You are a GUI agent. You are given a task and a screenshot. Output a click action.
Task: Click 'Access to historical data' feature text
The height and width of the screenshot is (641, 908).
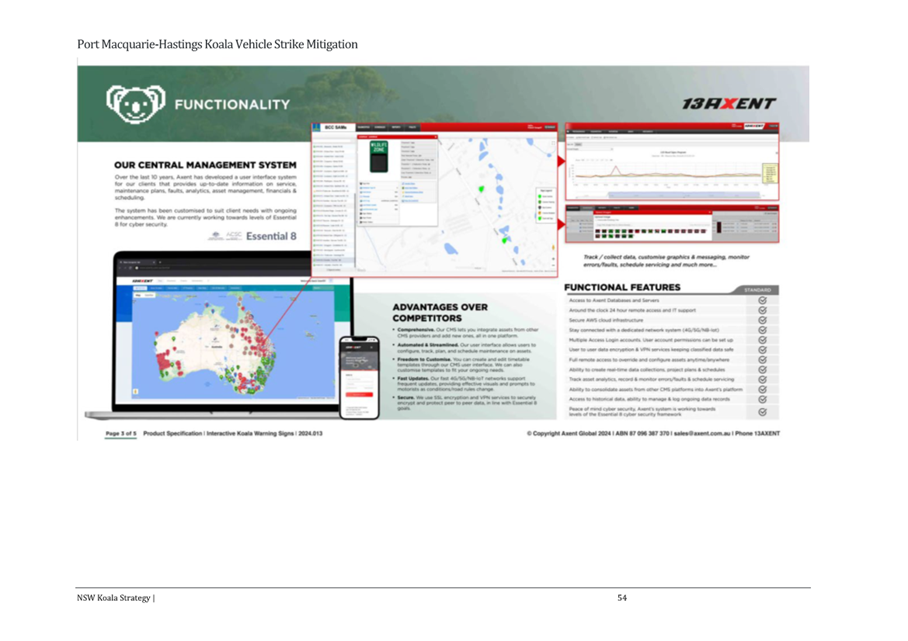[649, 399]
